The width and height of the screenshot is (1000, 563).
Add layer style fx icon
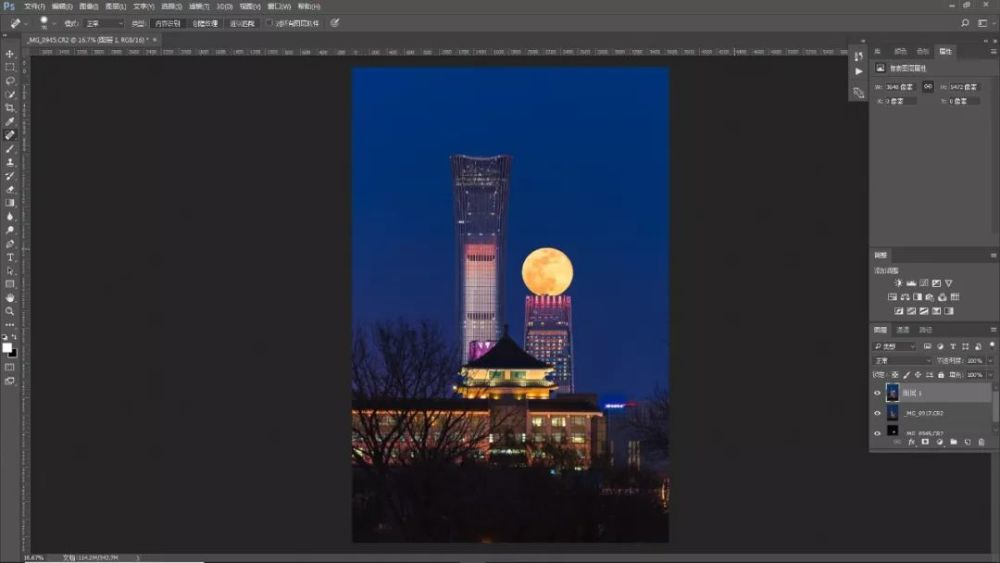pyautogui.click(x=911, y=442)
